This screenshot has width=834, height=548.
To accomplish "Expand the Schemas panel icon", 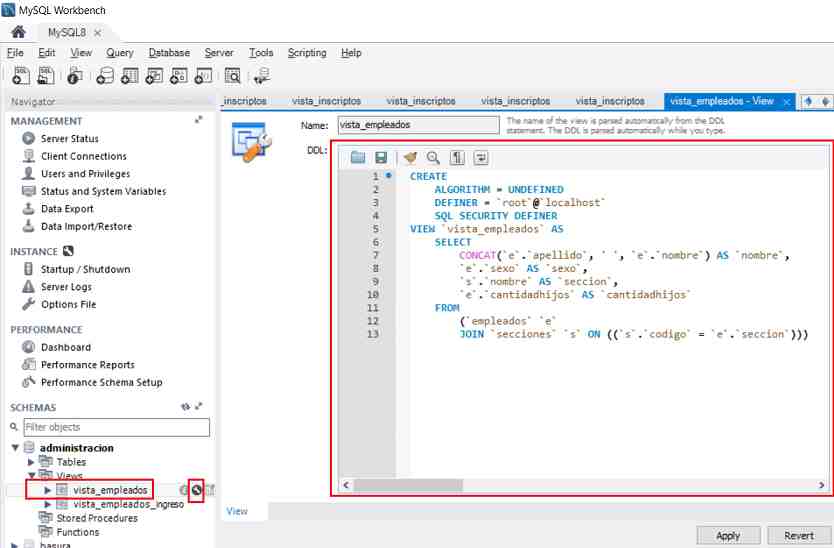I will coord(199,406).
